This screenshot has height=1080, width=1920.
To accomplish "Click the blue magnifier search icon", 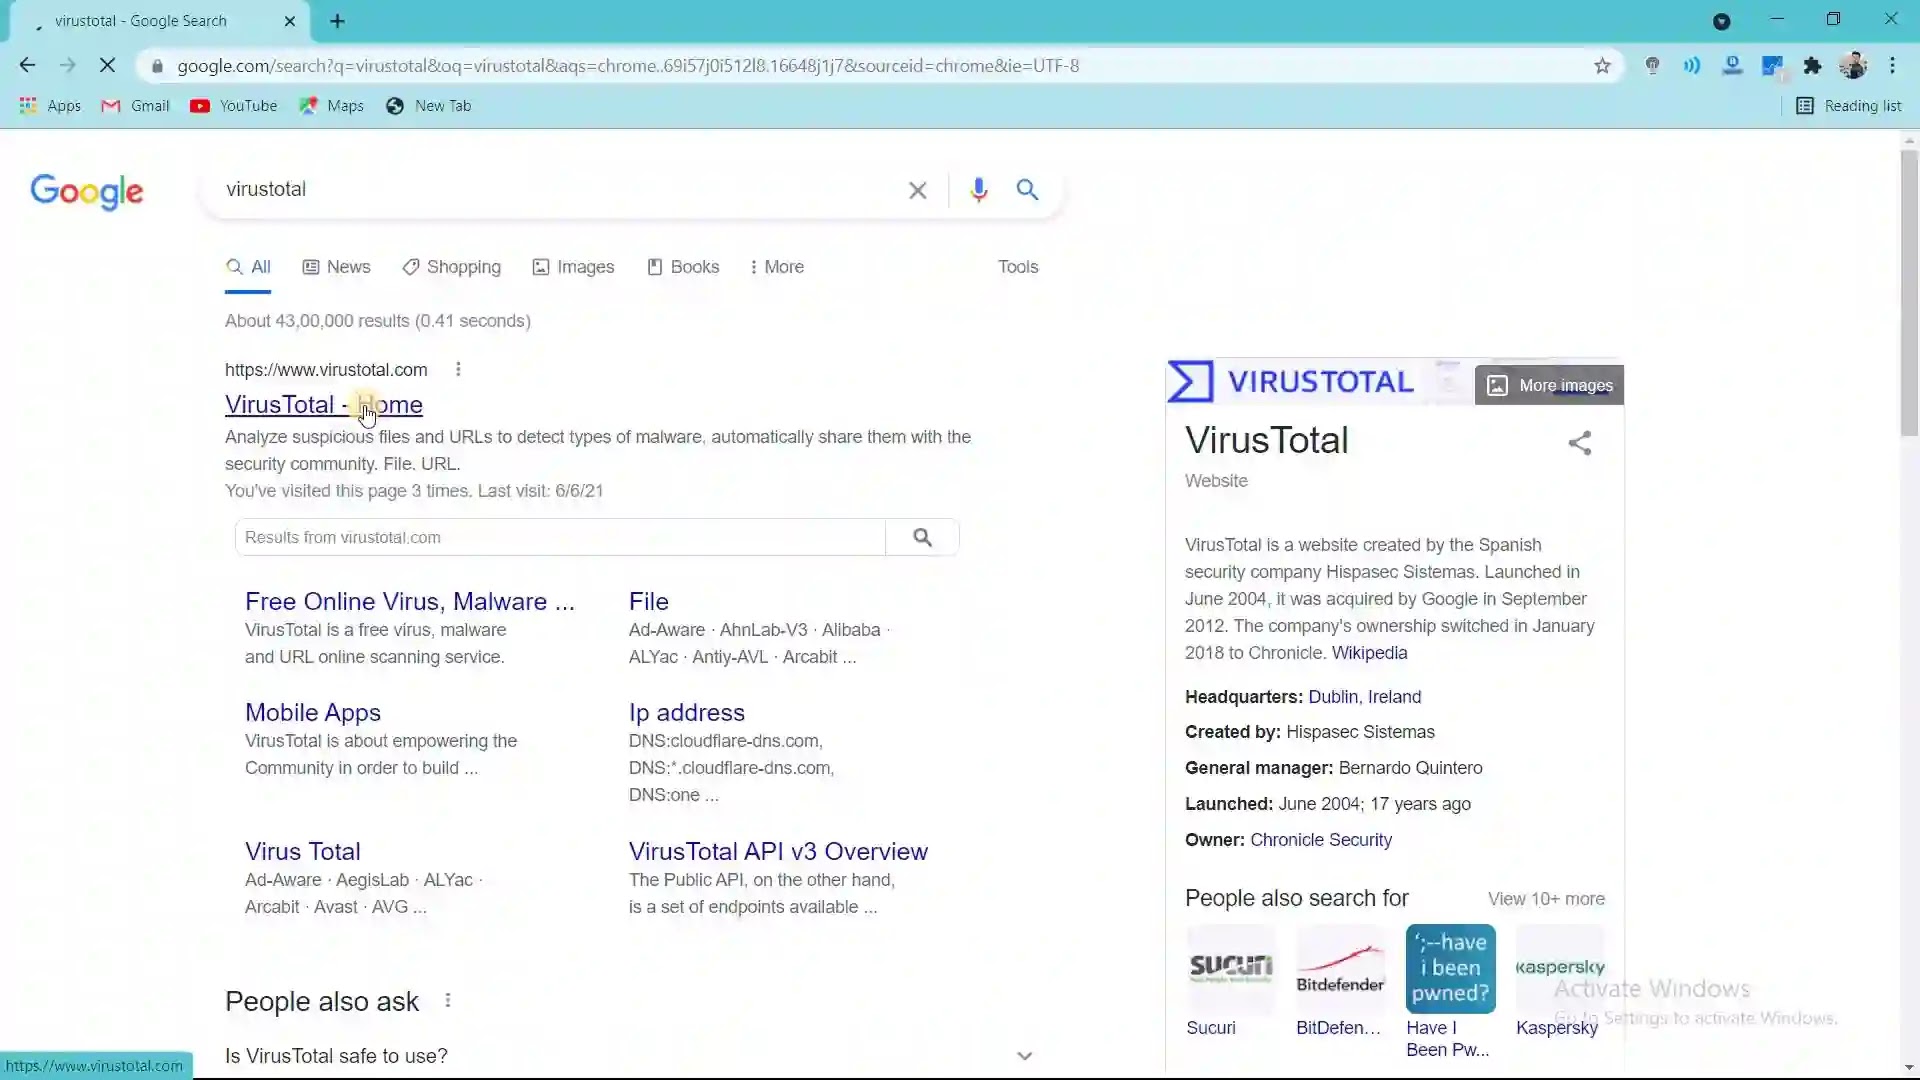I will coord(1027,189).
